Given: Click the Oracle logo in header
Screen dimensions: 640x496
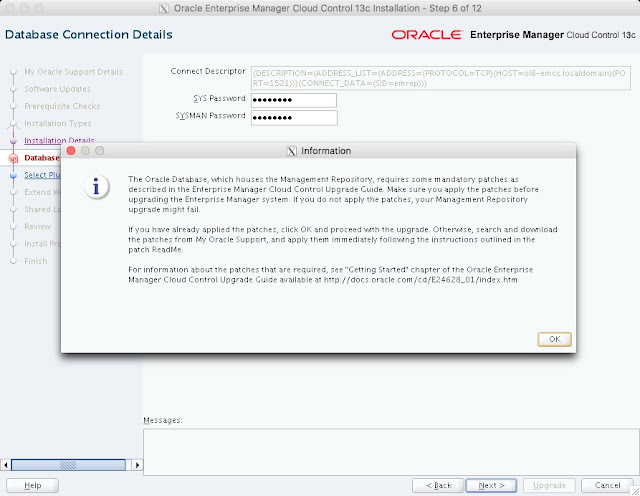Looking at the screenshot, I should (x=427, y=35).
